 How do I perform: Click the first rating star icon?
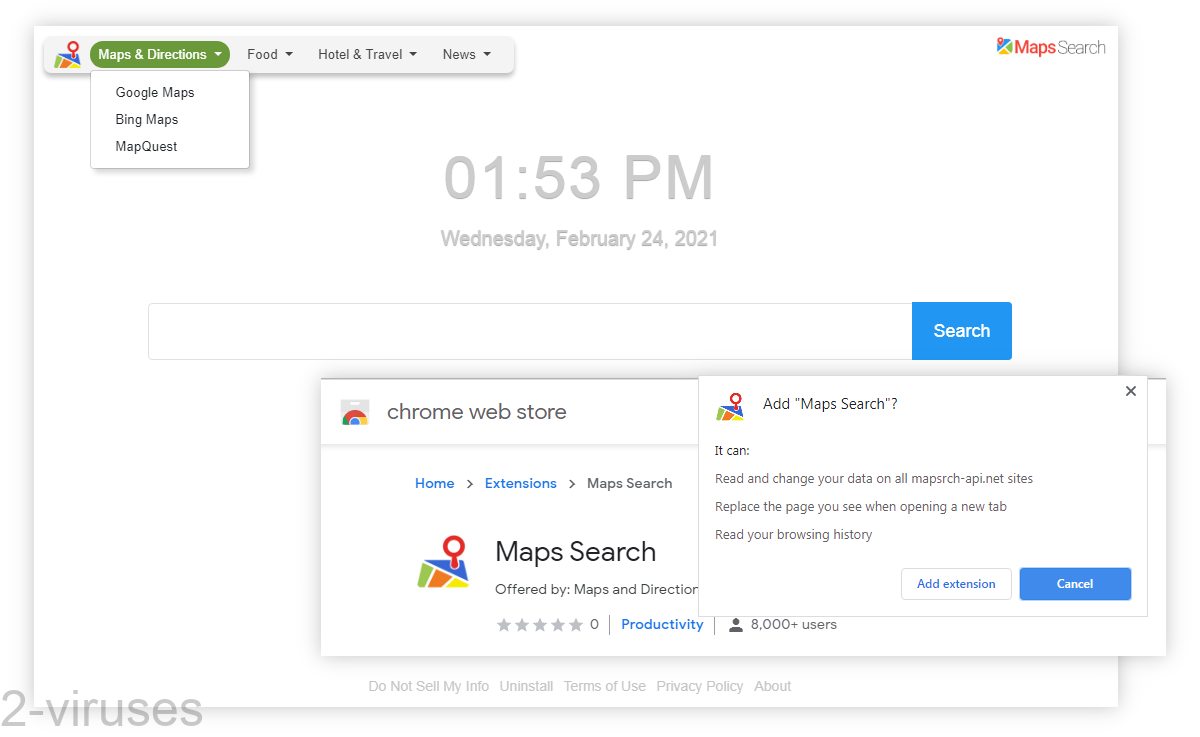click(x=504, y=624)
